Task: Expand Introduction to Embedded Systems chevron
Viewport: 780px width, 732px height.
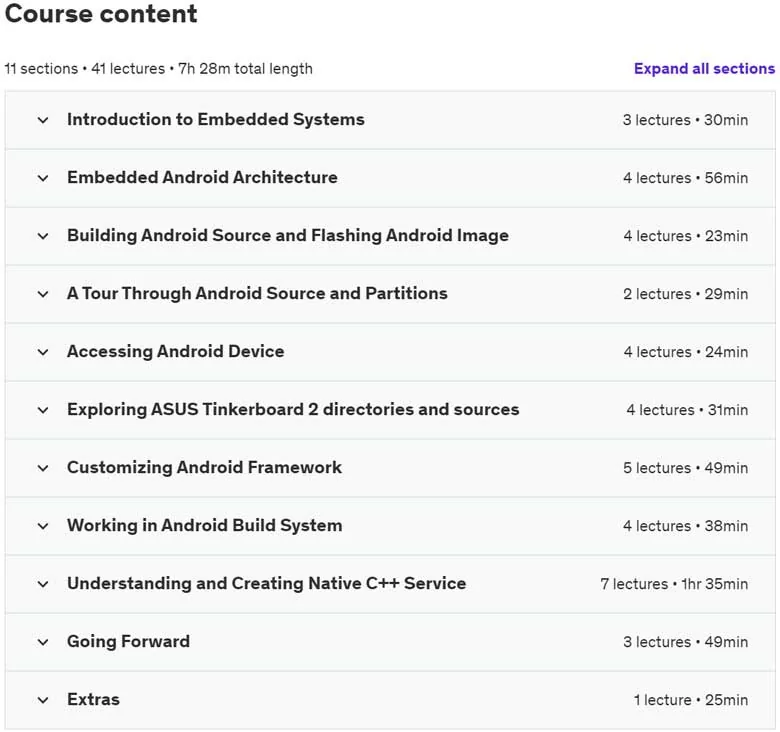Action: (43, 120)
